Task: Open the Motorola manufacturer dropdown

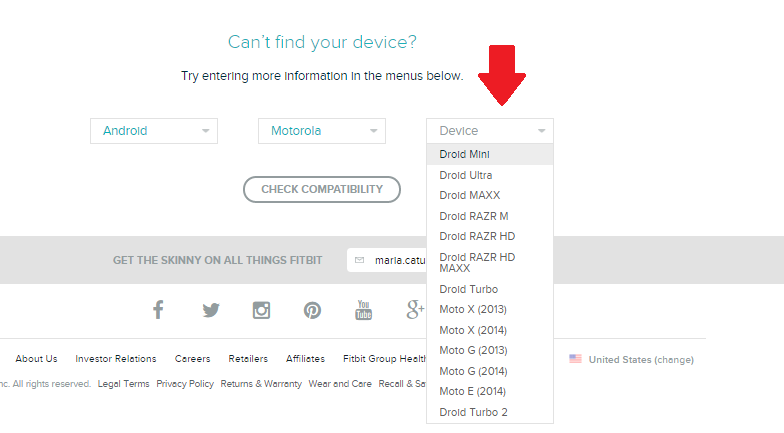Action: 322,131
